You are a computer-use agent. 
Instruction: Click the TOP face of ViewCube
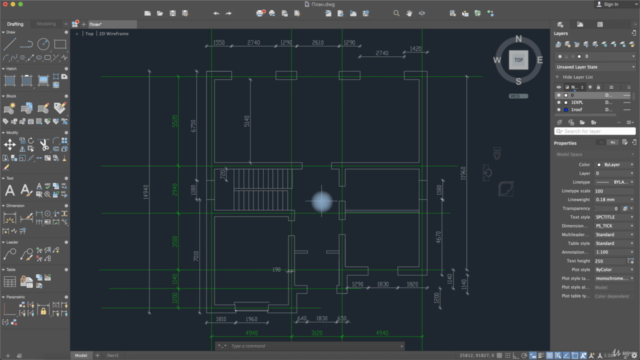(518, 60)
